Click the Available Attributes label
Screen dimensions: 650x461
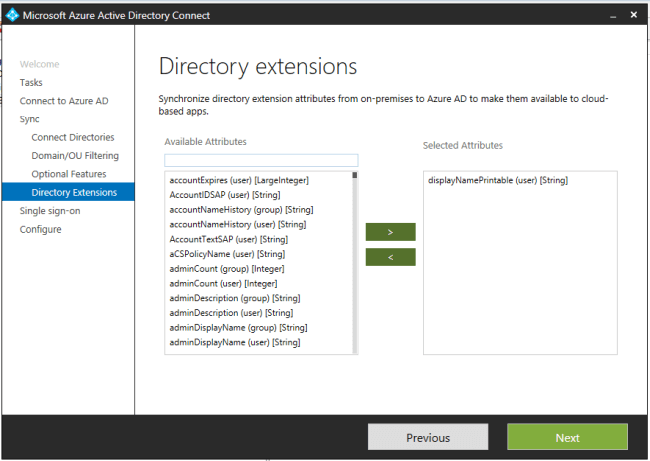pos(206,142)
